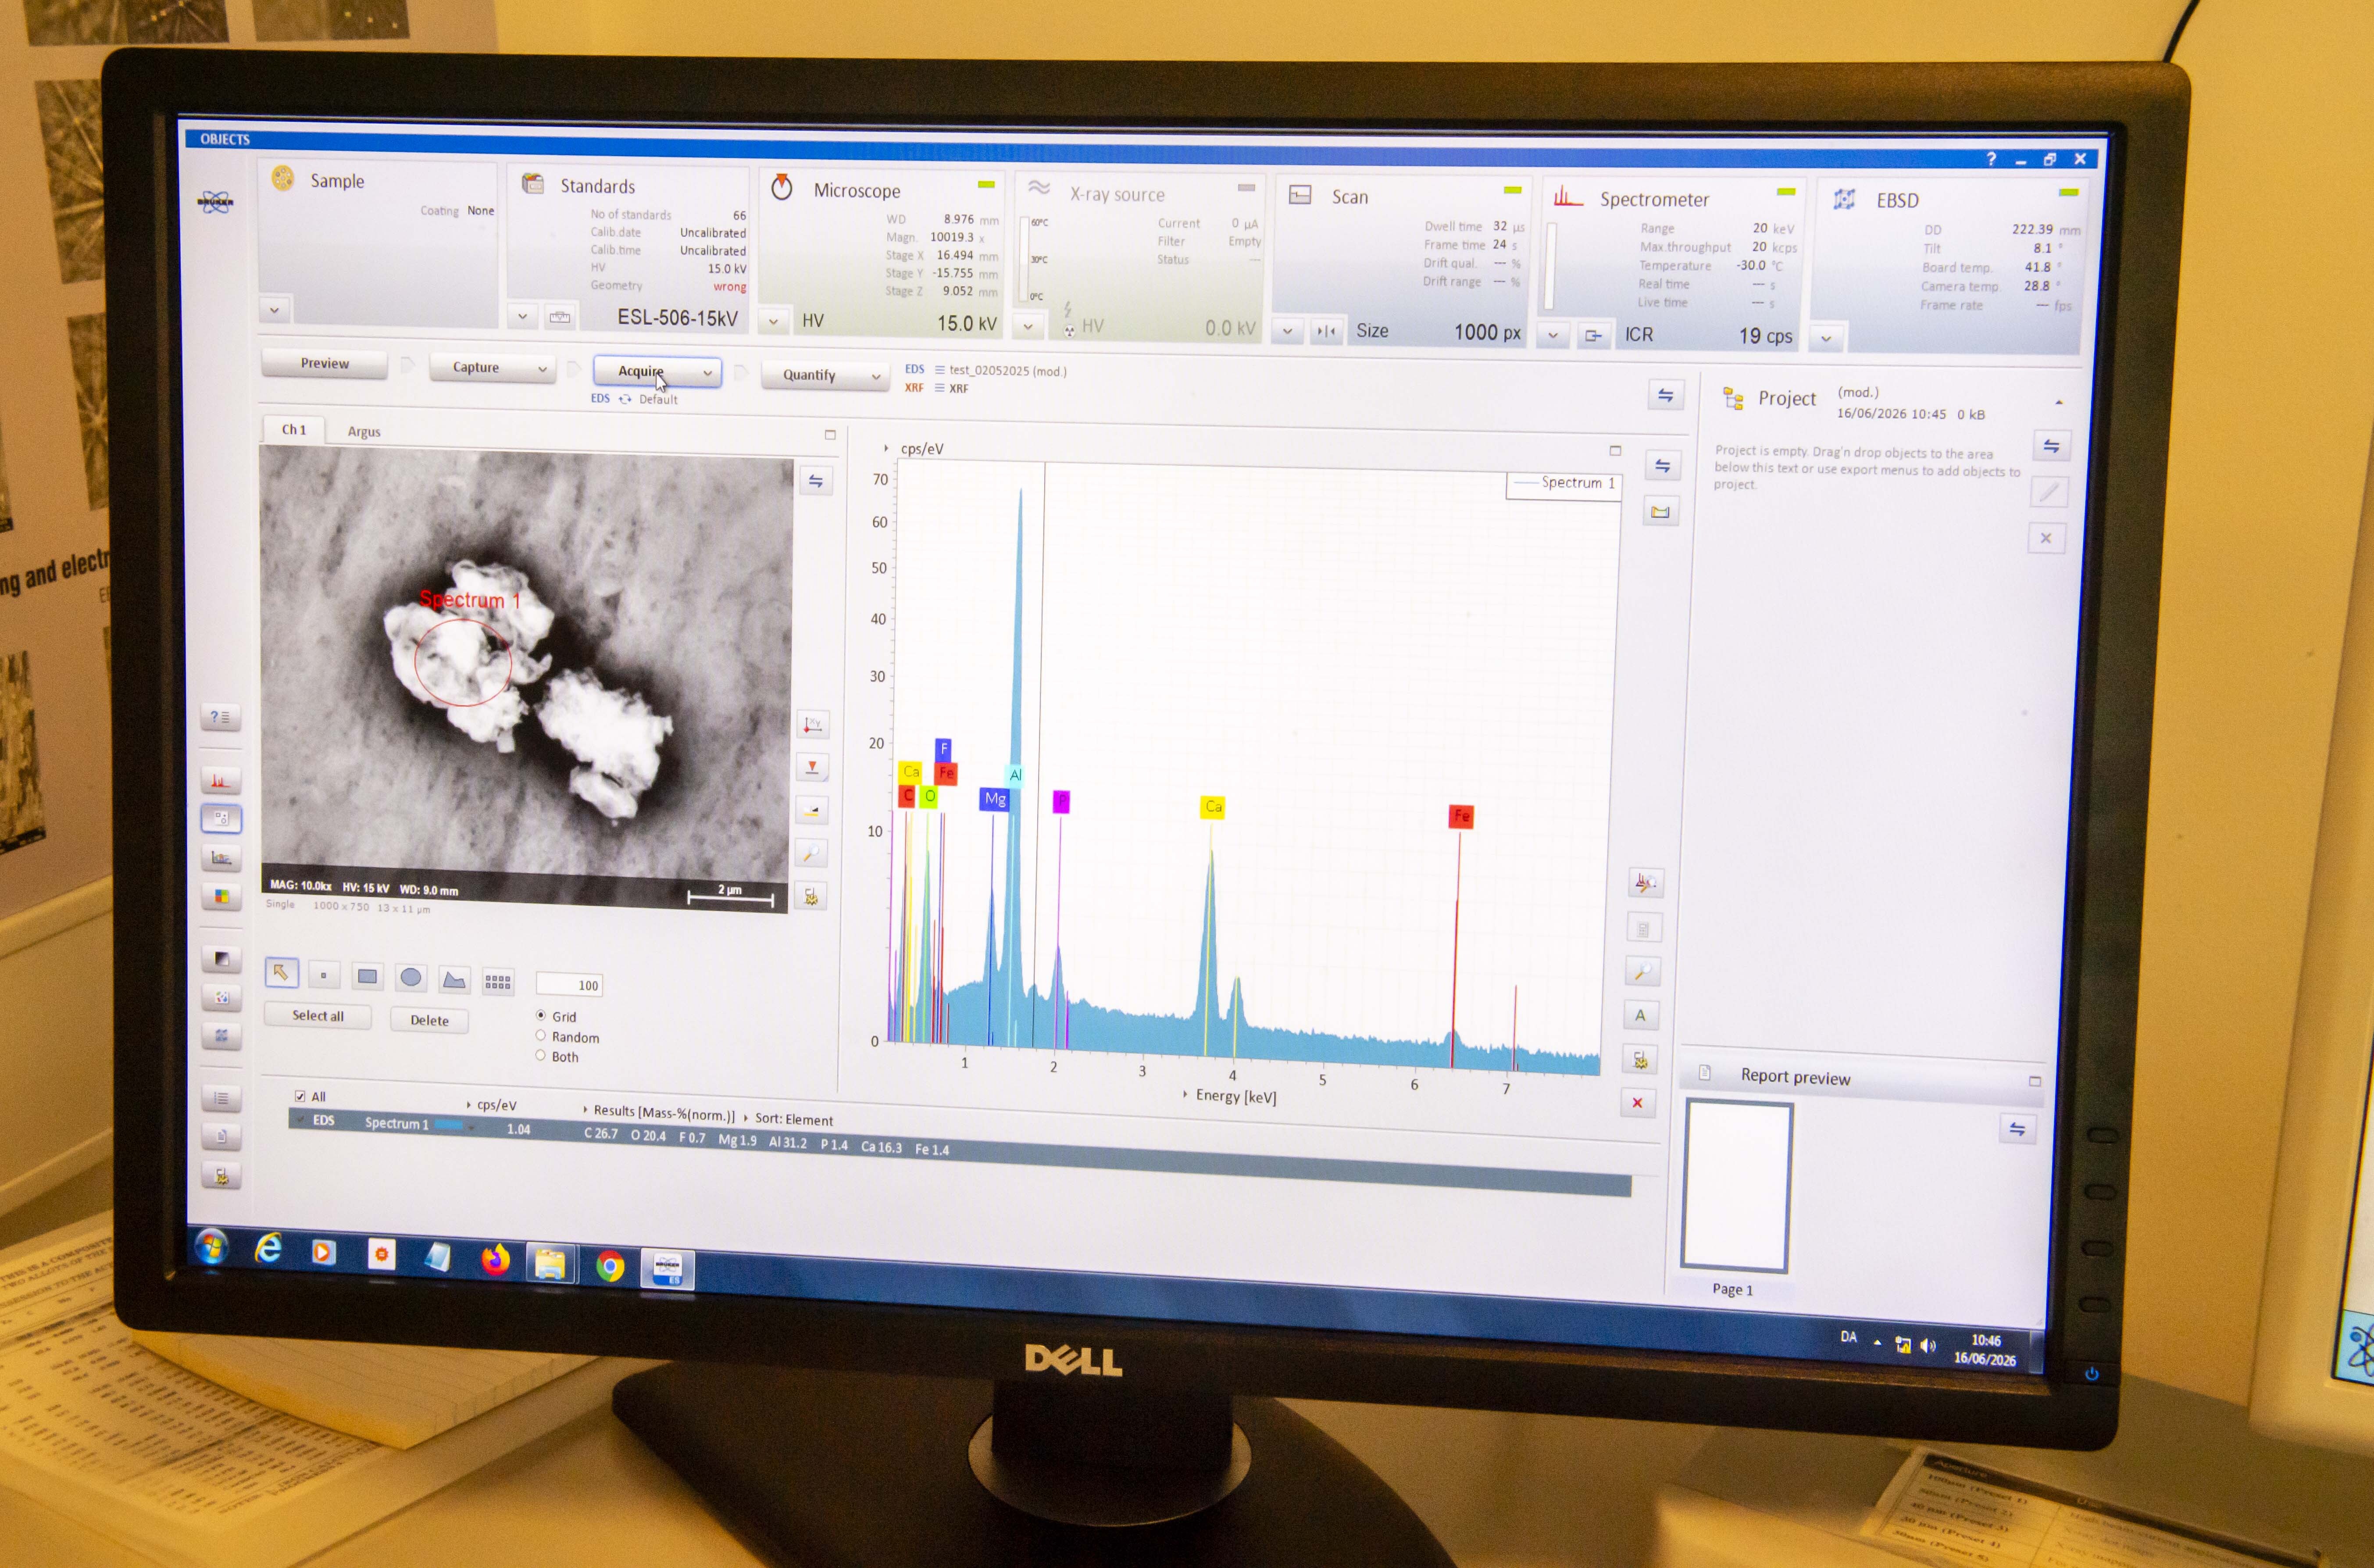Image resolution: width=2374 pixels, height=1568 pixels.
Task: Click the Acquire button
Action: (657, 372)
